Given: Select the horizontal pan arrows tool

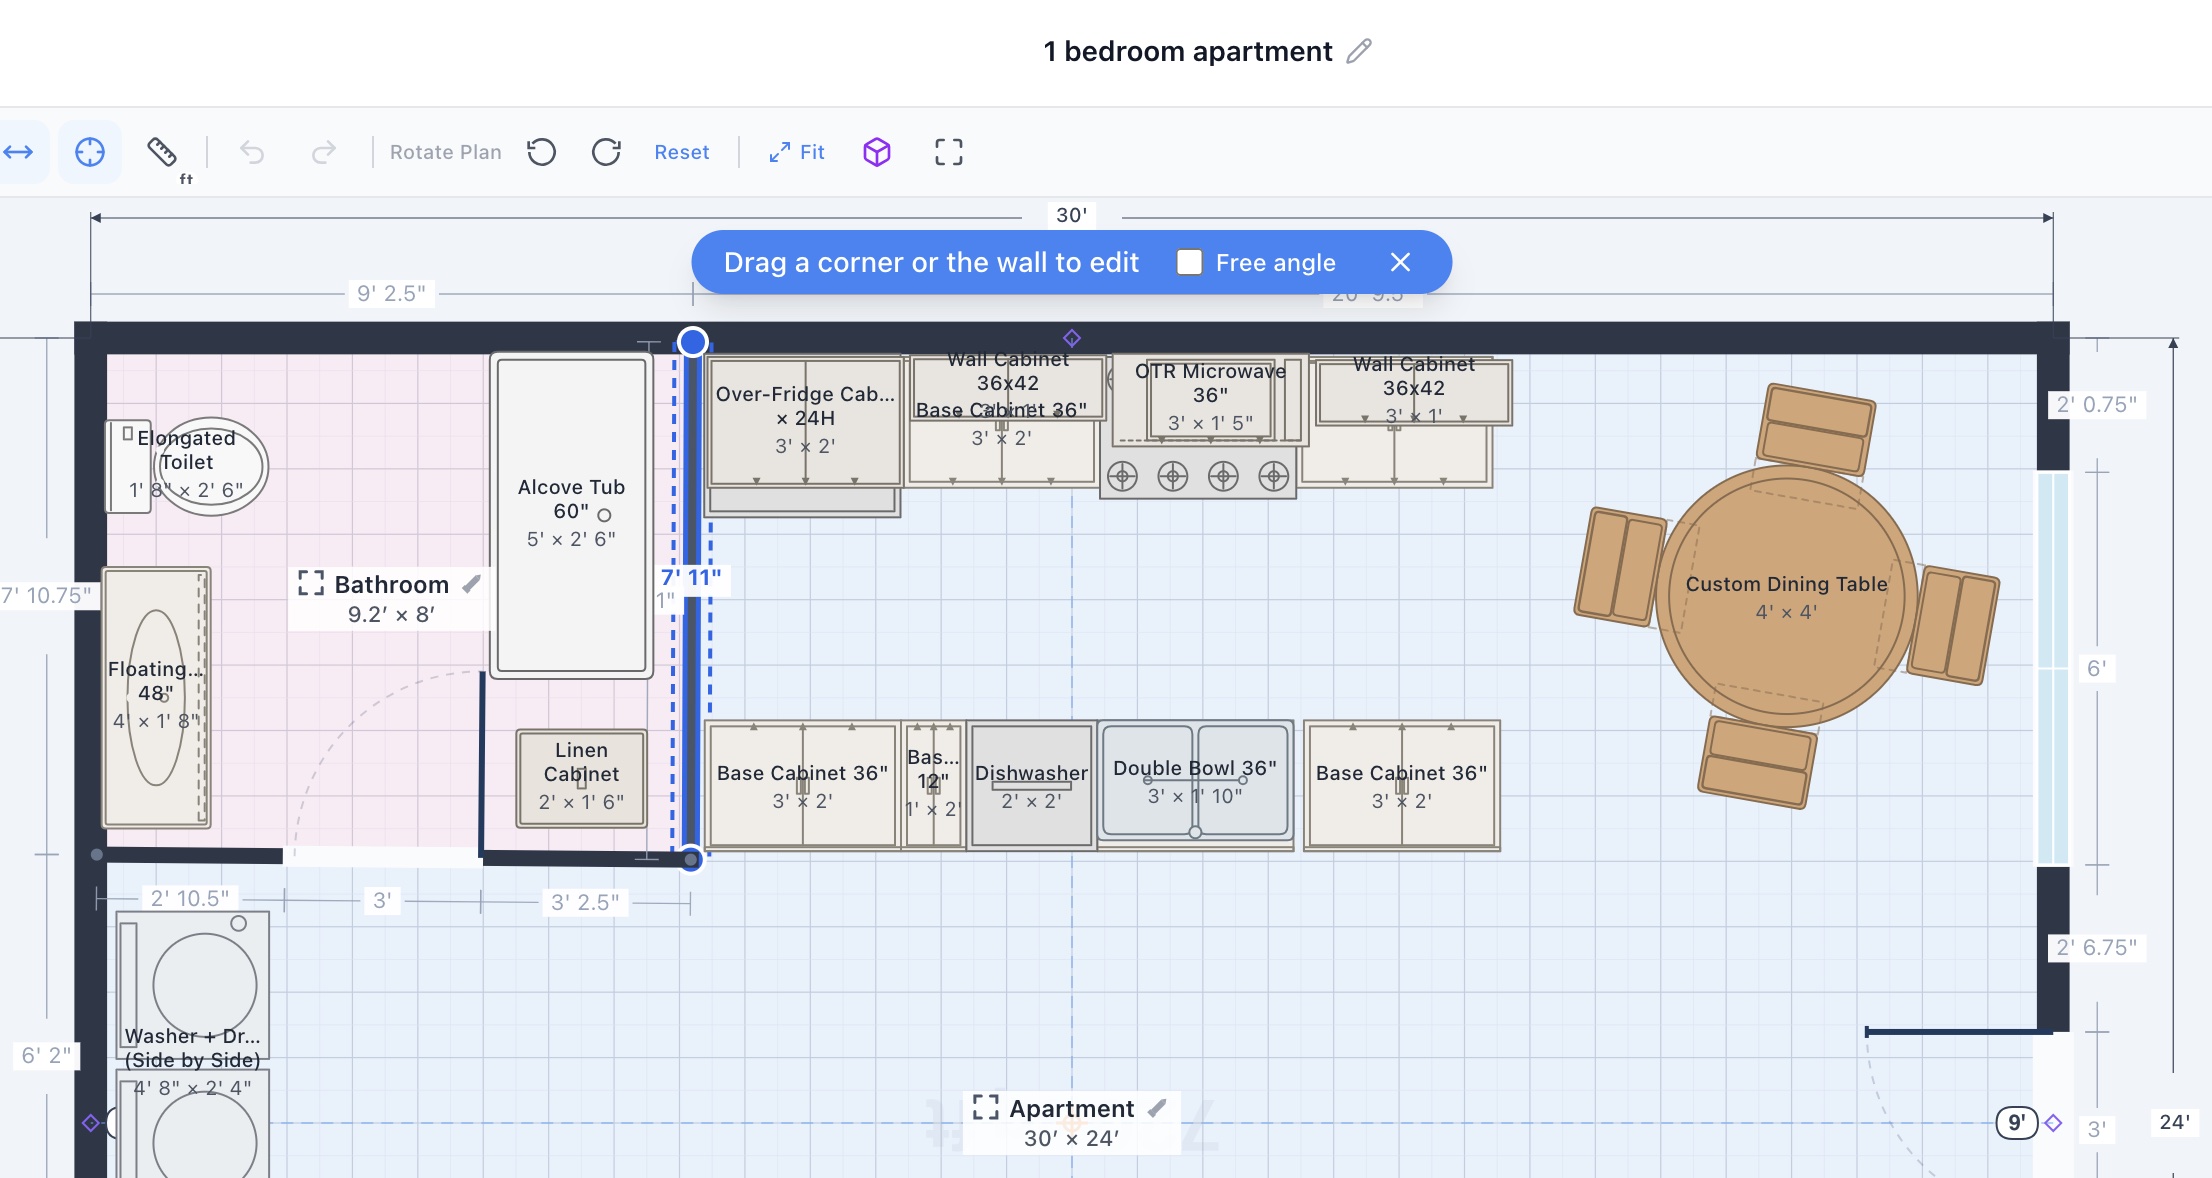Looking at the screenshot, I should 18,152.
